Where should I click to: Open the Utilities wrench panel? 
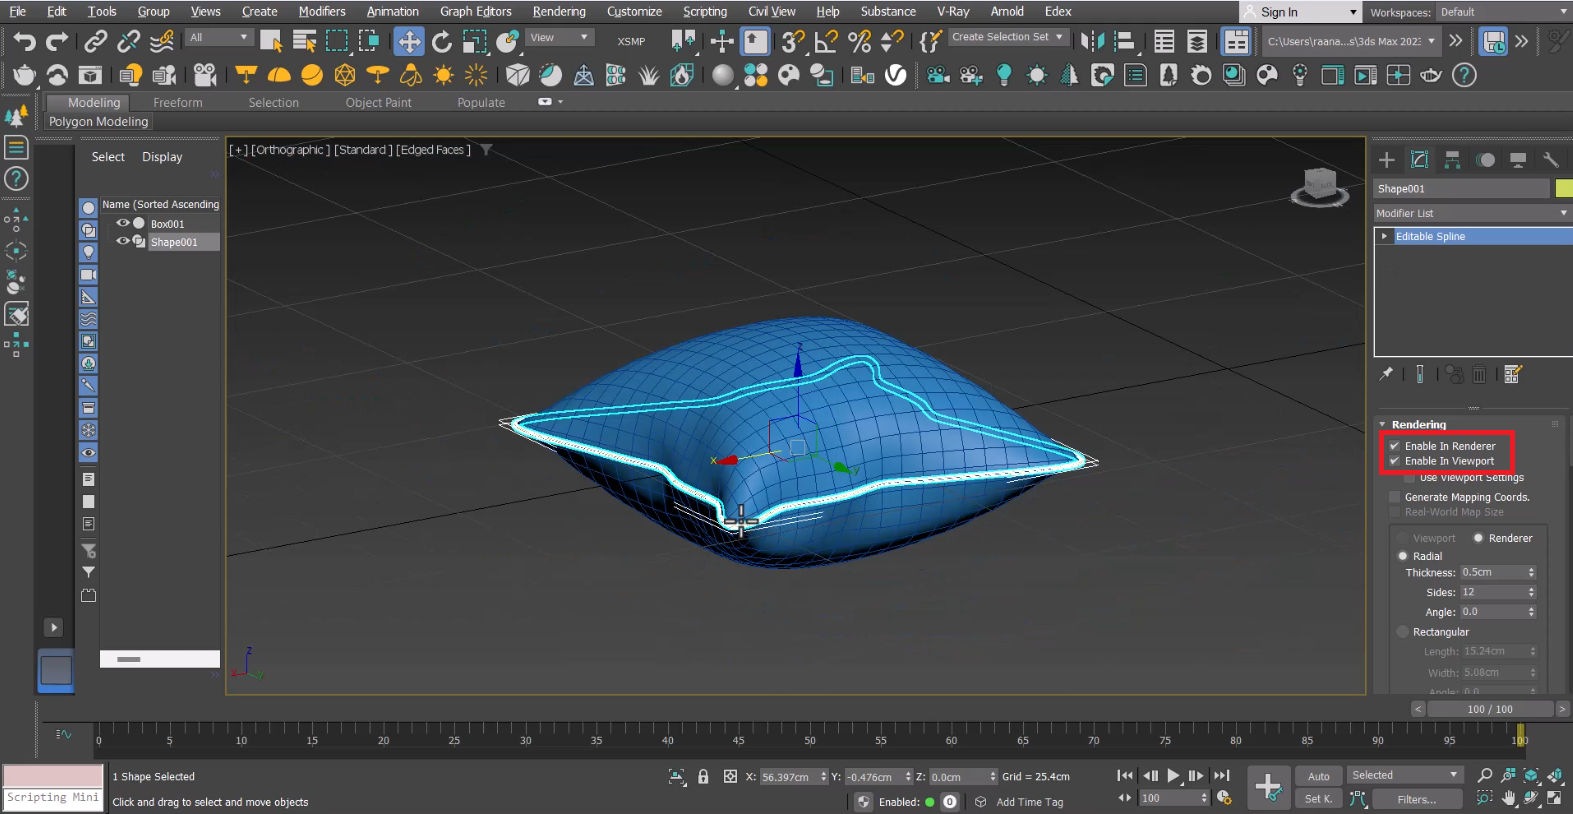[1550, 160]
